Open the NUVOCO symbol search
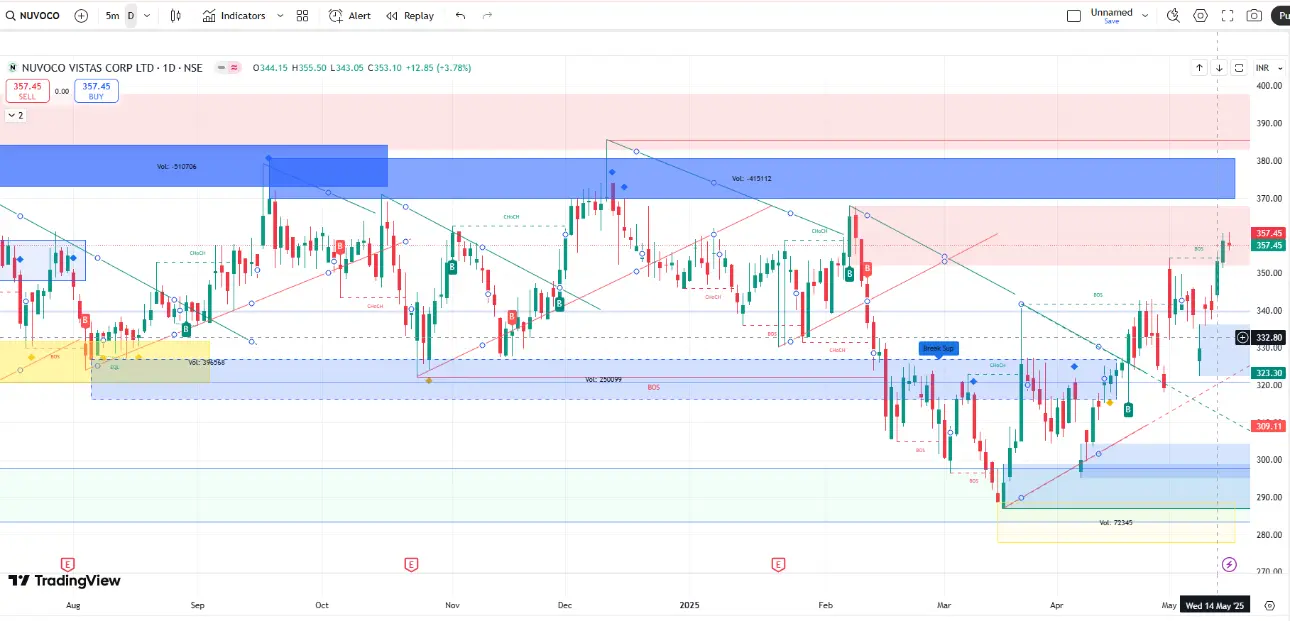This screenshot has height=621, width=1290. (33, 16)
